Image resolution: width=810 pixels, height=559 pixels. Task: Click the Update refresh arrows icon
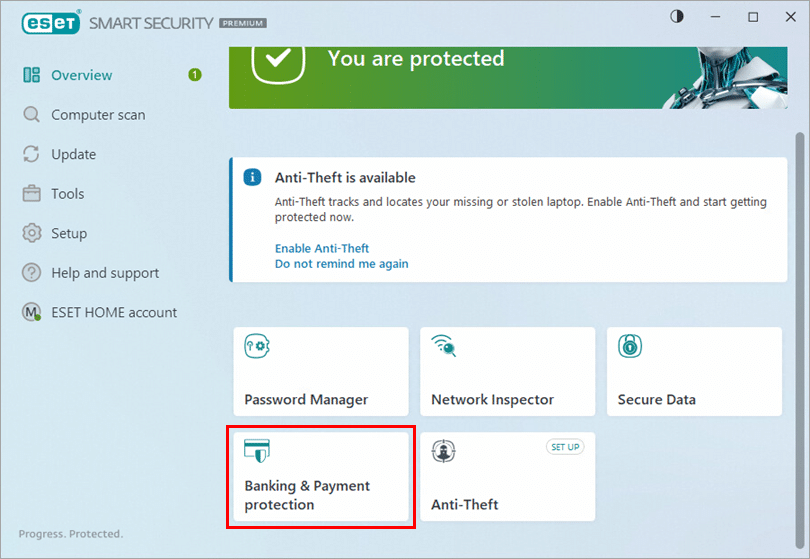[x=31, y=154]
